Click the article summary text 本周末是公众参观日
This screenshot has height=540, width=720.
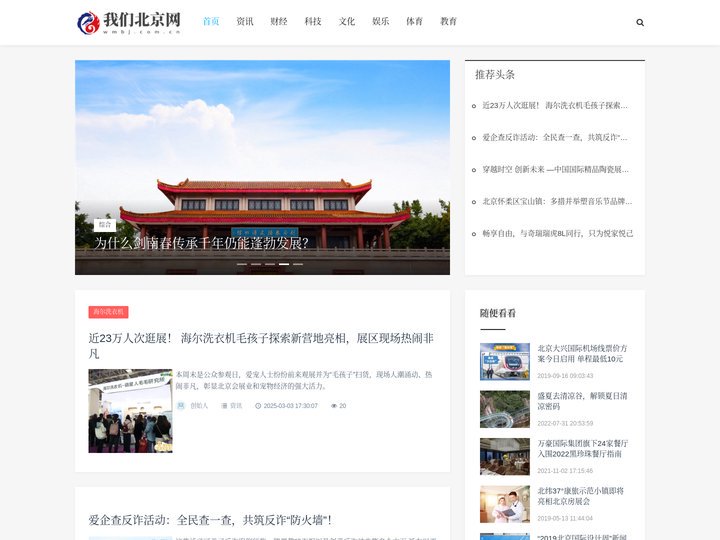pos(304,380)
